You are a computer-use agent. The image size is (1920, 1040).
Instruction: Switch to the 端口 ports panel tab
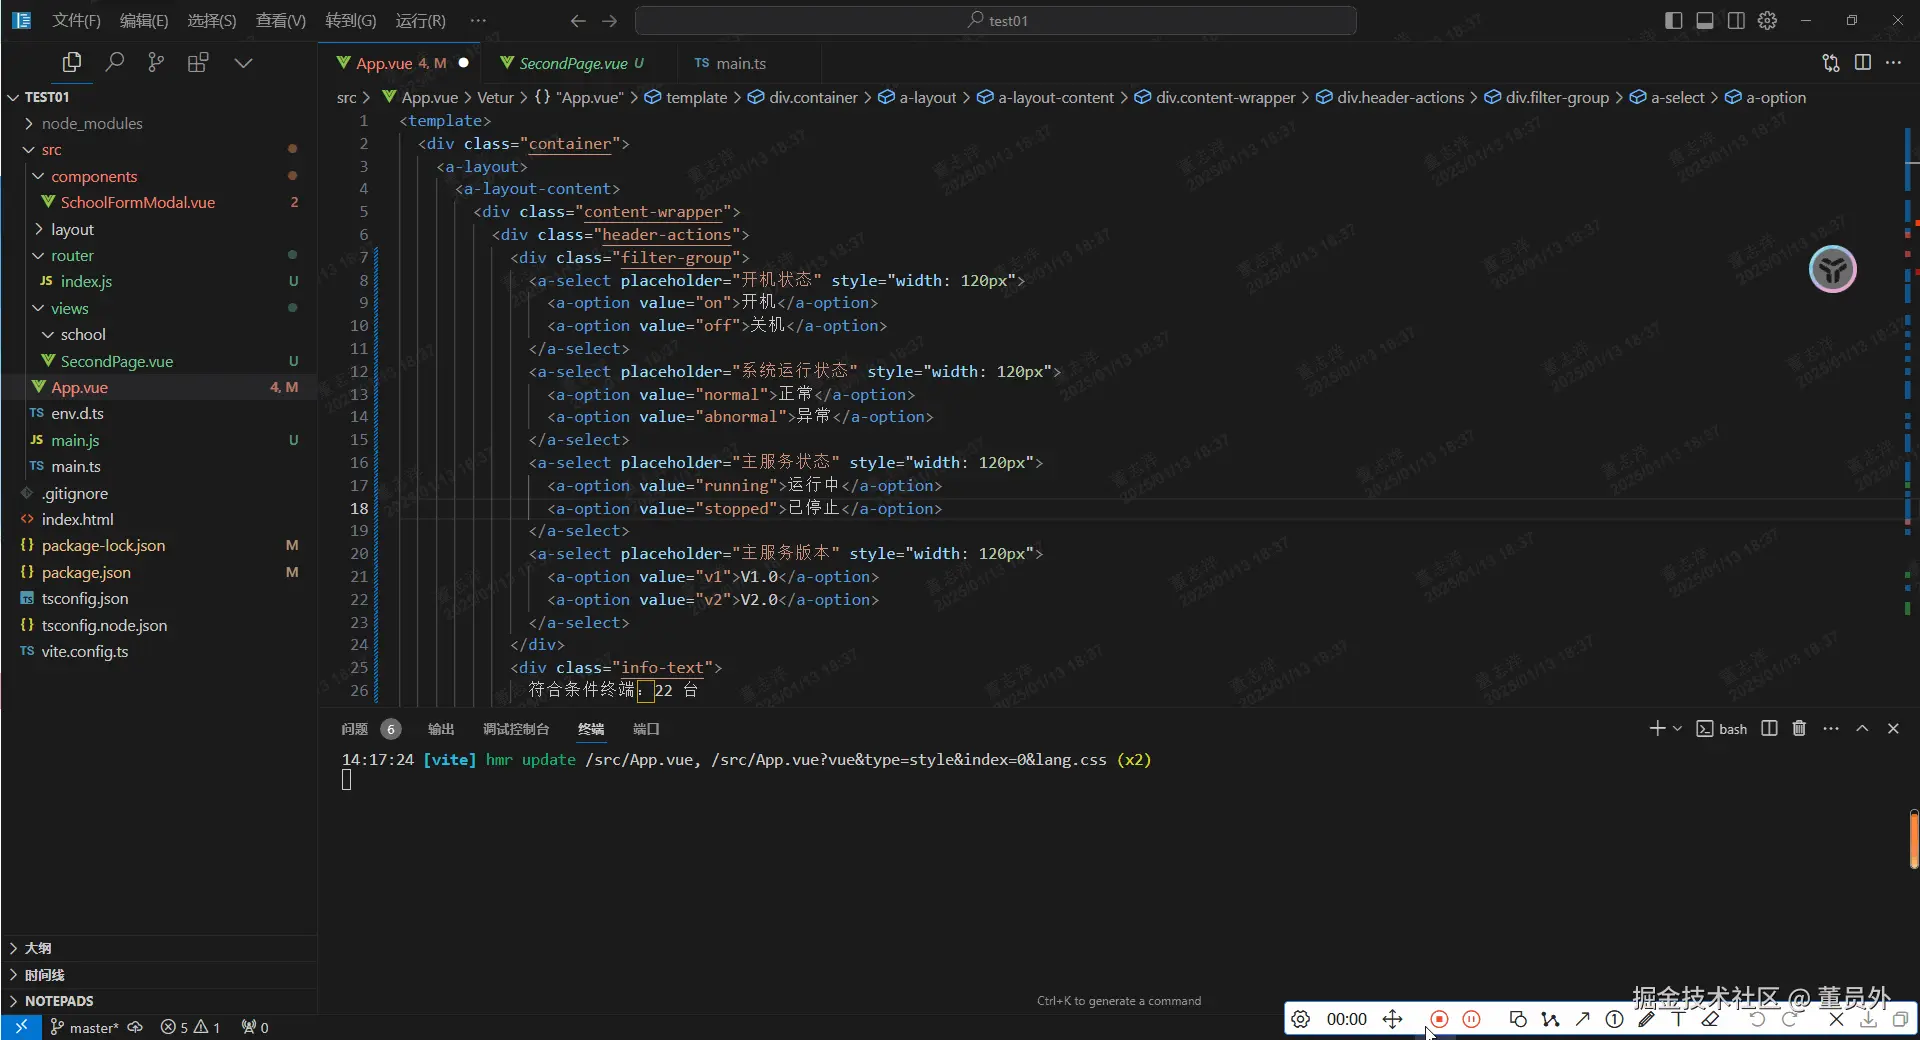[646, 729]
